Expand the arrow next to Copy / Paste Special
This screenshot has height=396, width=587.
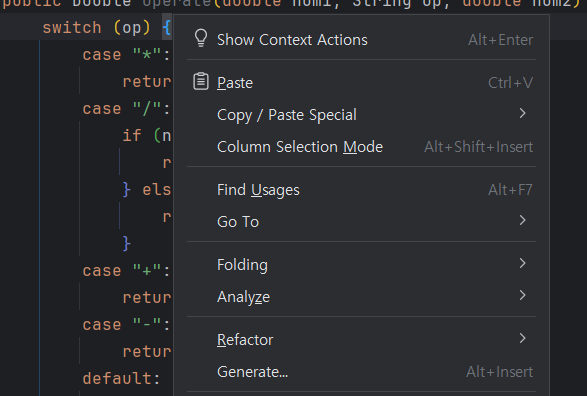523,113
